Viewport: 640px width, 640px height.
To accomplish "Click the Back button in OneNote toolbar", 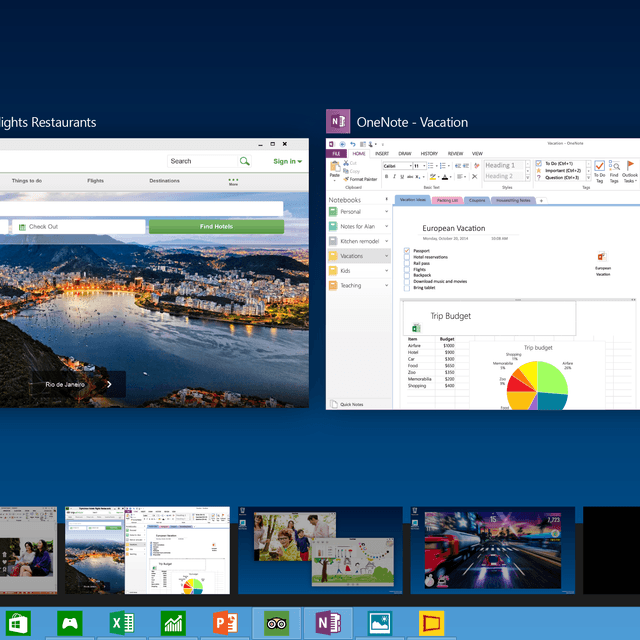I will pos(342,144).
